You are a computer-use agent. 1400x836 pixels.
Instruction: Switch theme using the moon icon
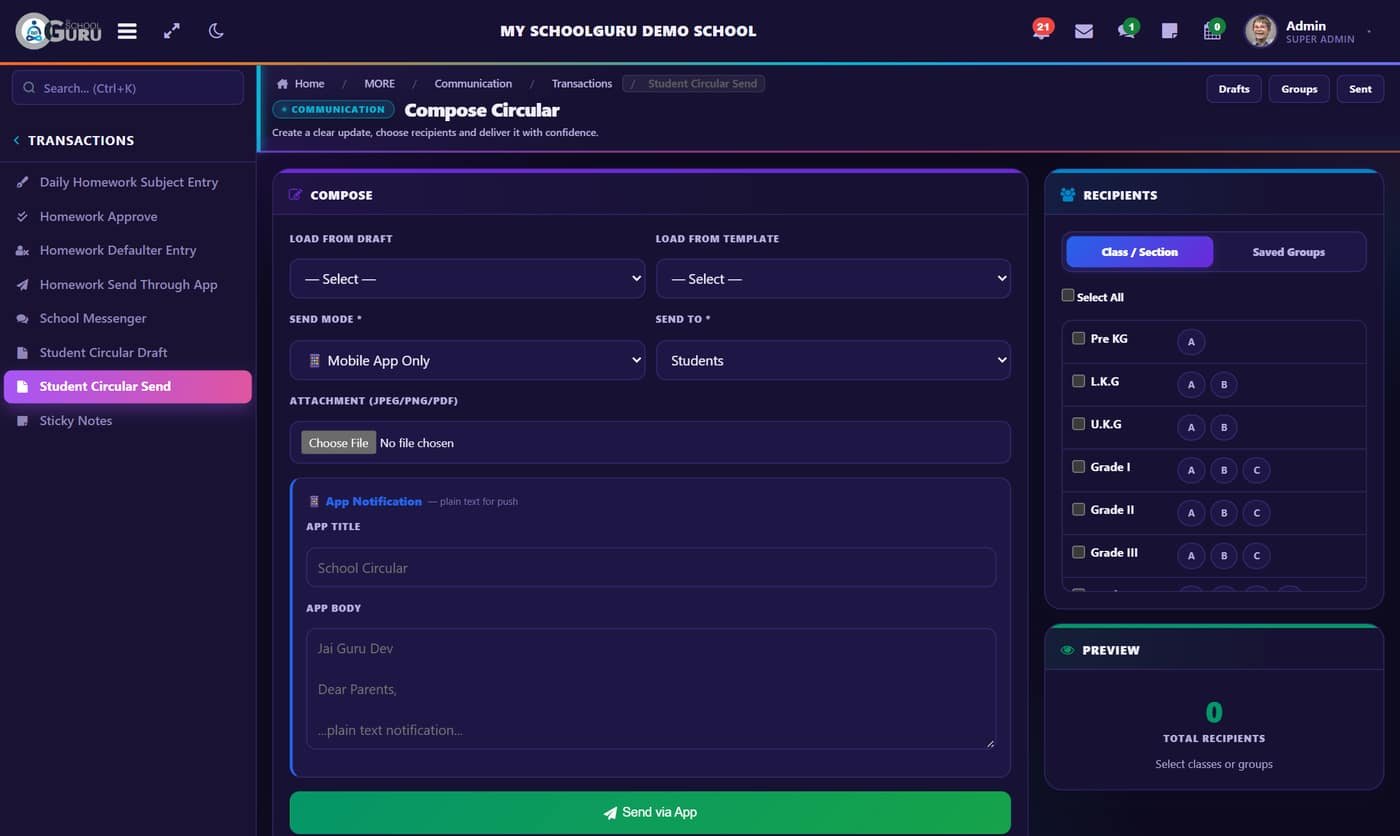[216, 31]
